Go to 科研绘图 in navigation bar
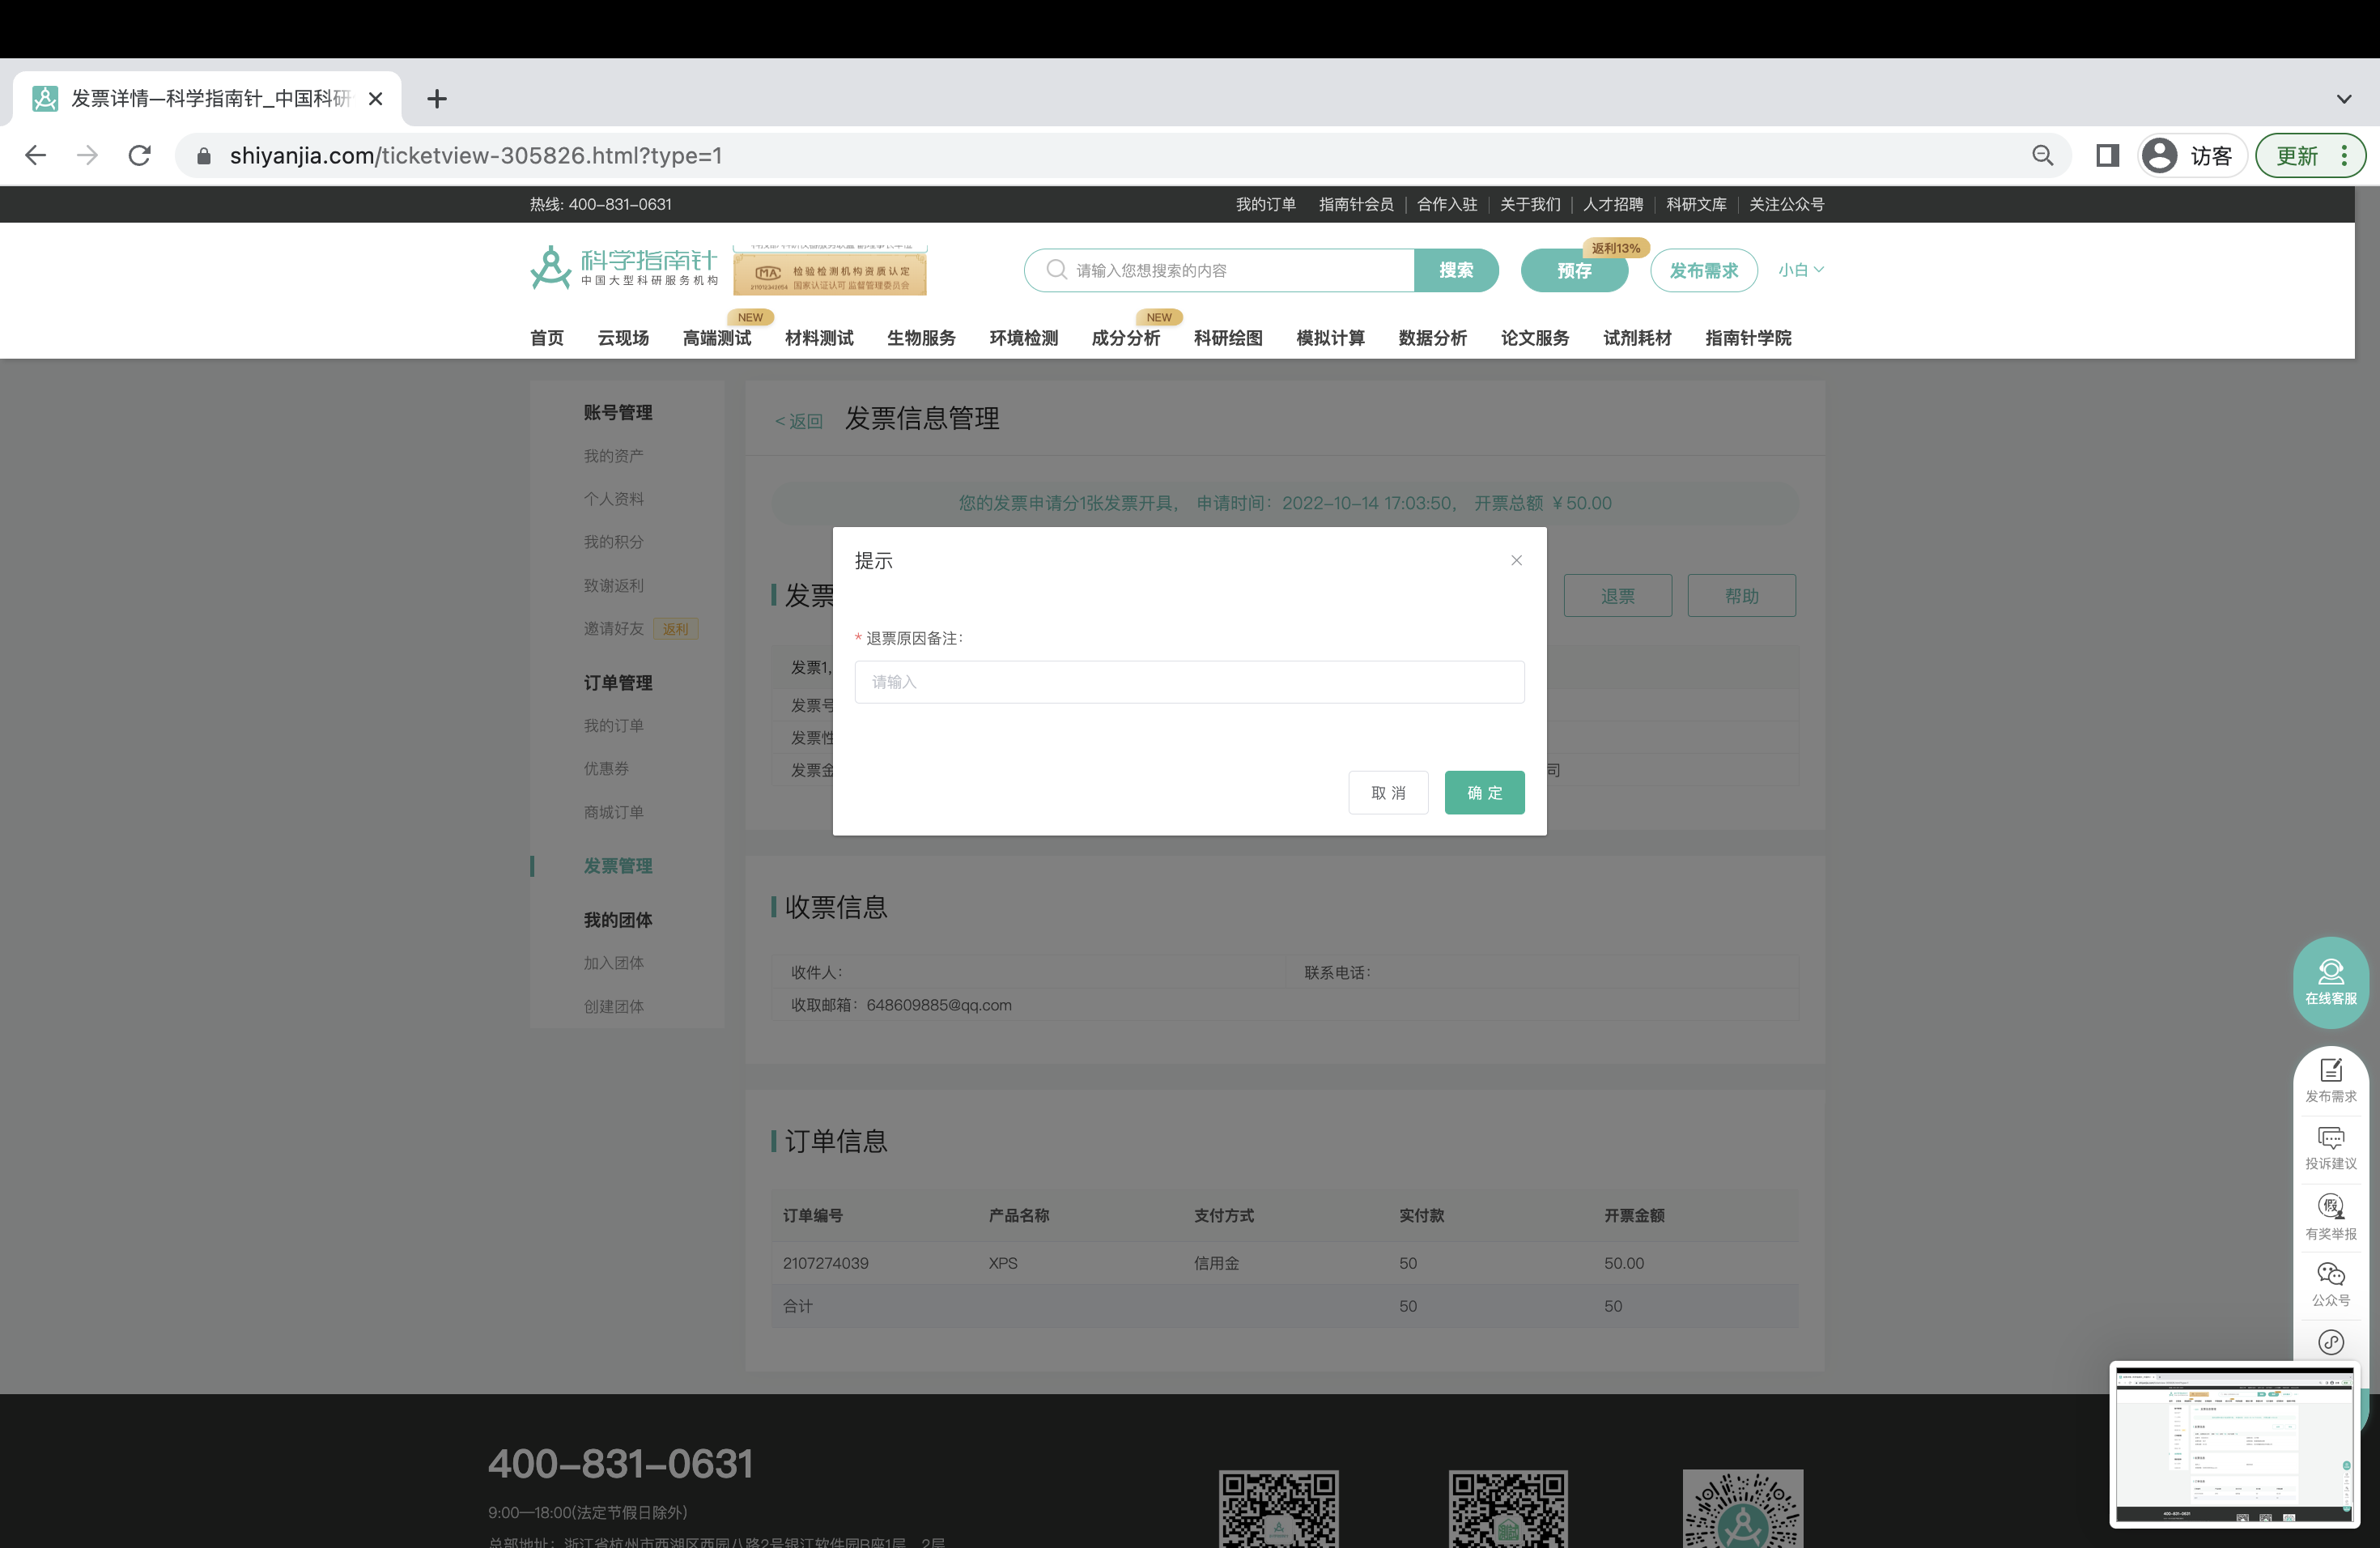Viewport: 2380px width, 1548px height. pos(1227,338)
